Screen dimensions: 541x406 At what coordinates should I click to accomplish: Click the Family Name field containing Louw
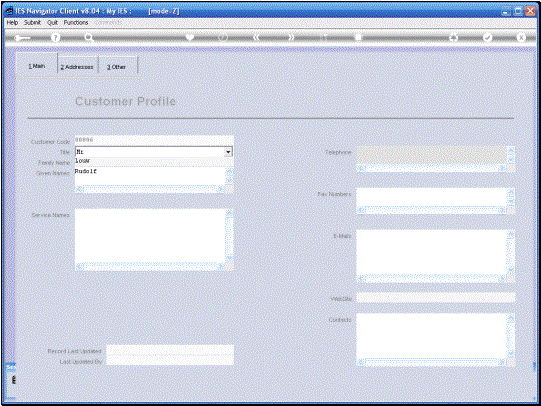click(x=154, y=161)
